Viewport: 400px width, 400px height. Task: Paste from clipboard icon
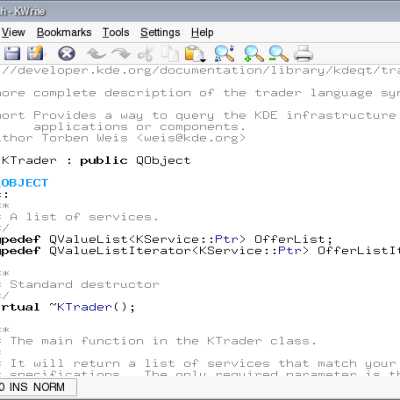click(195, 54)
